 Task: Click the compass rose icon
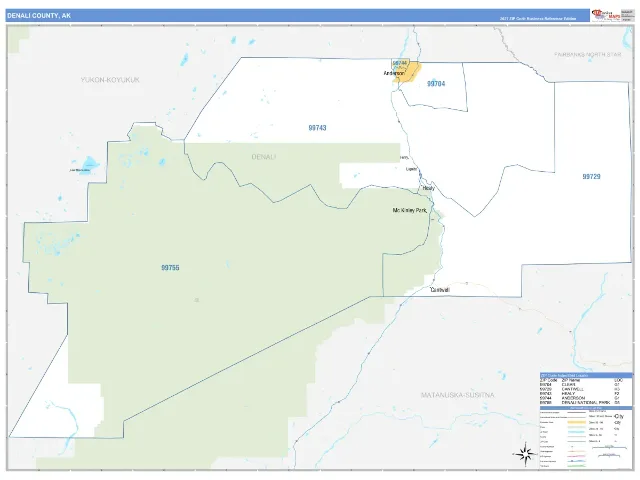pos(525,453)
